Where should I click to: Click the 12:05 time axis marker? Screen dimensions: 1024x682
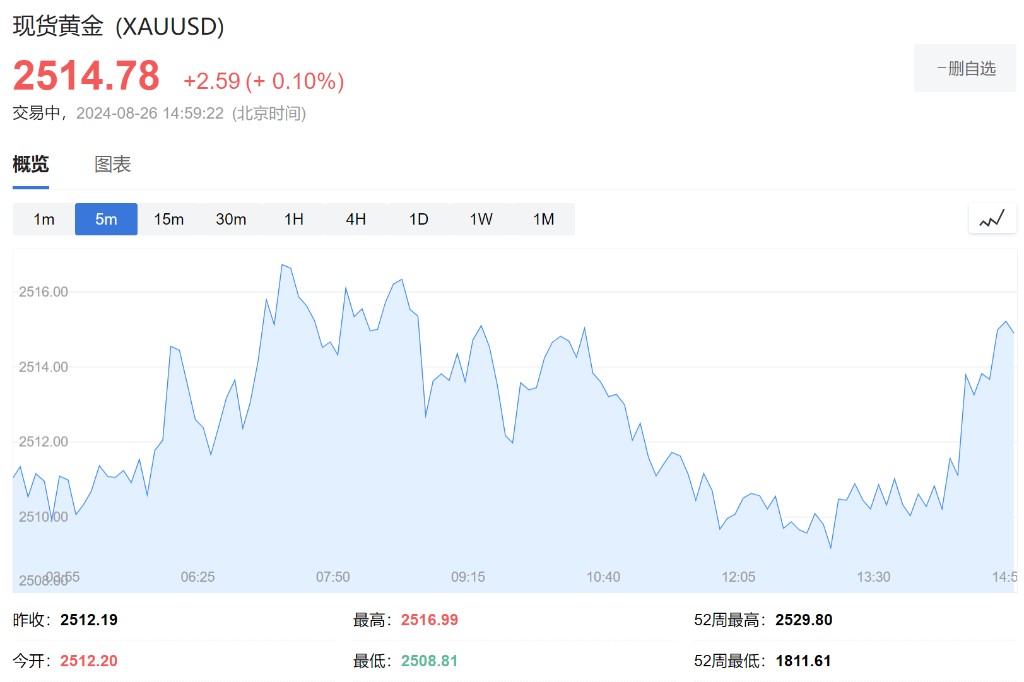pyautogui.click(x=739, y=577)
